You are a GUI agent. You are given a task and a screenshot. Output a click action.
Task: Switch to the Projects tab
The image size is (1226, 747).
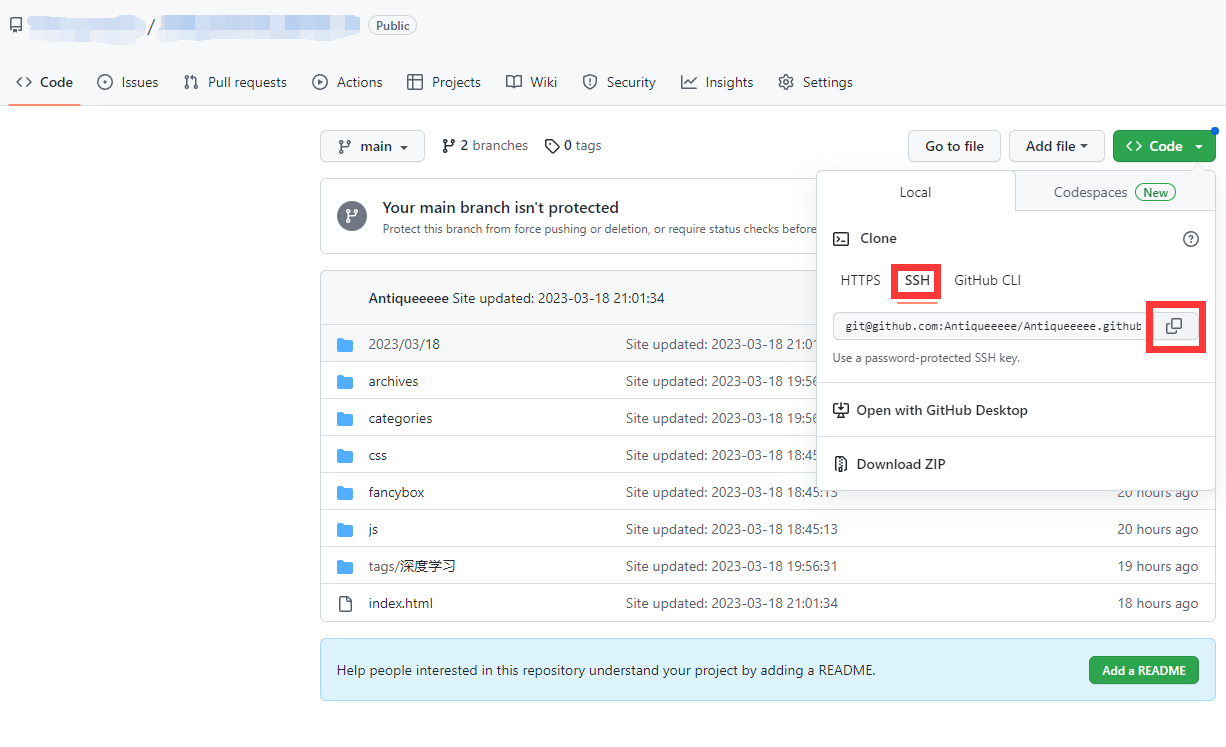click(x=444, y=82)
